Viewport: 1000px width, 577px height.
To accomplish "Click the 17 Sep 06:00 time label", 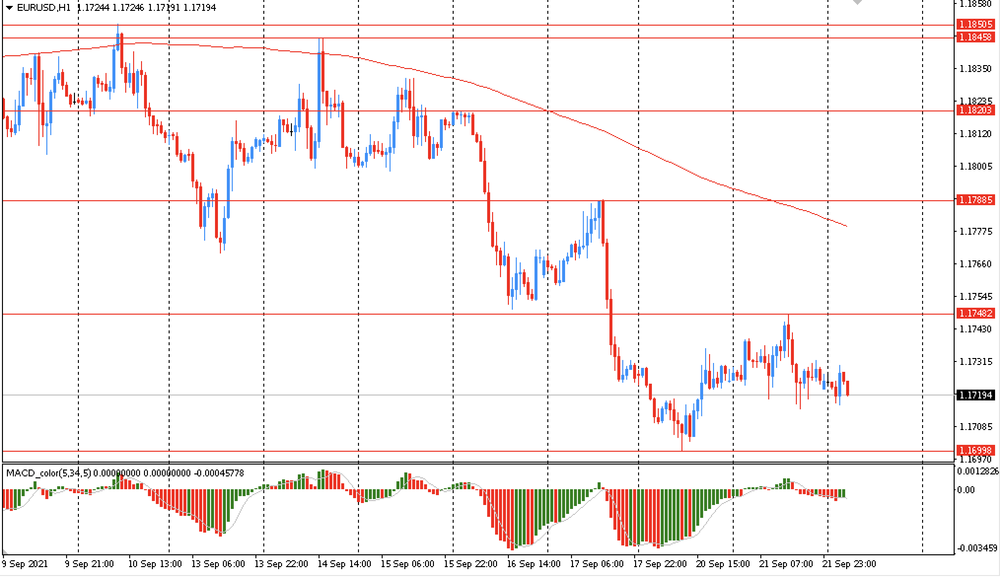I will pos(597,564).
